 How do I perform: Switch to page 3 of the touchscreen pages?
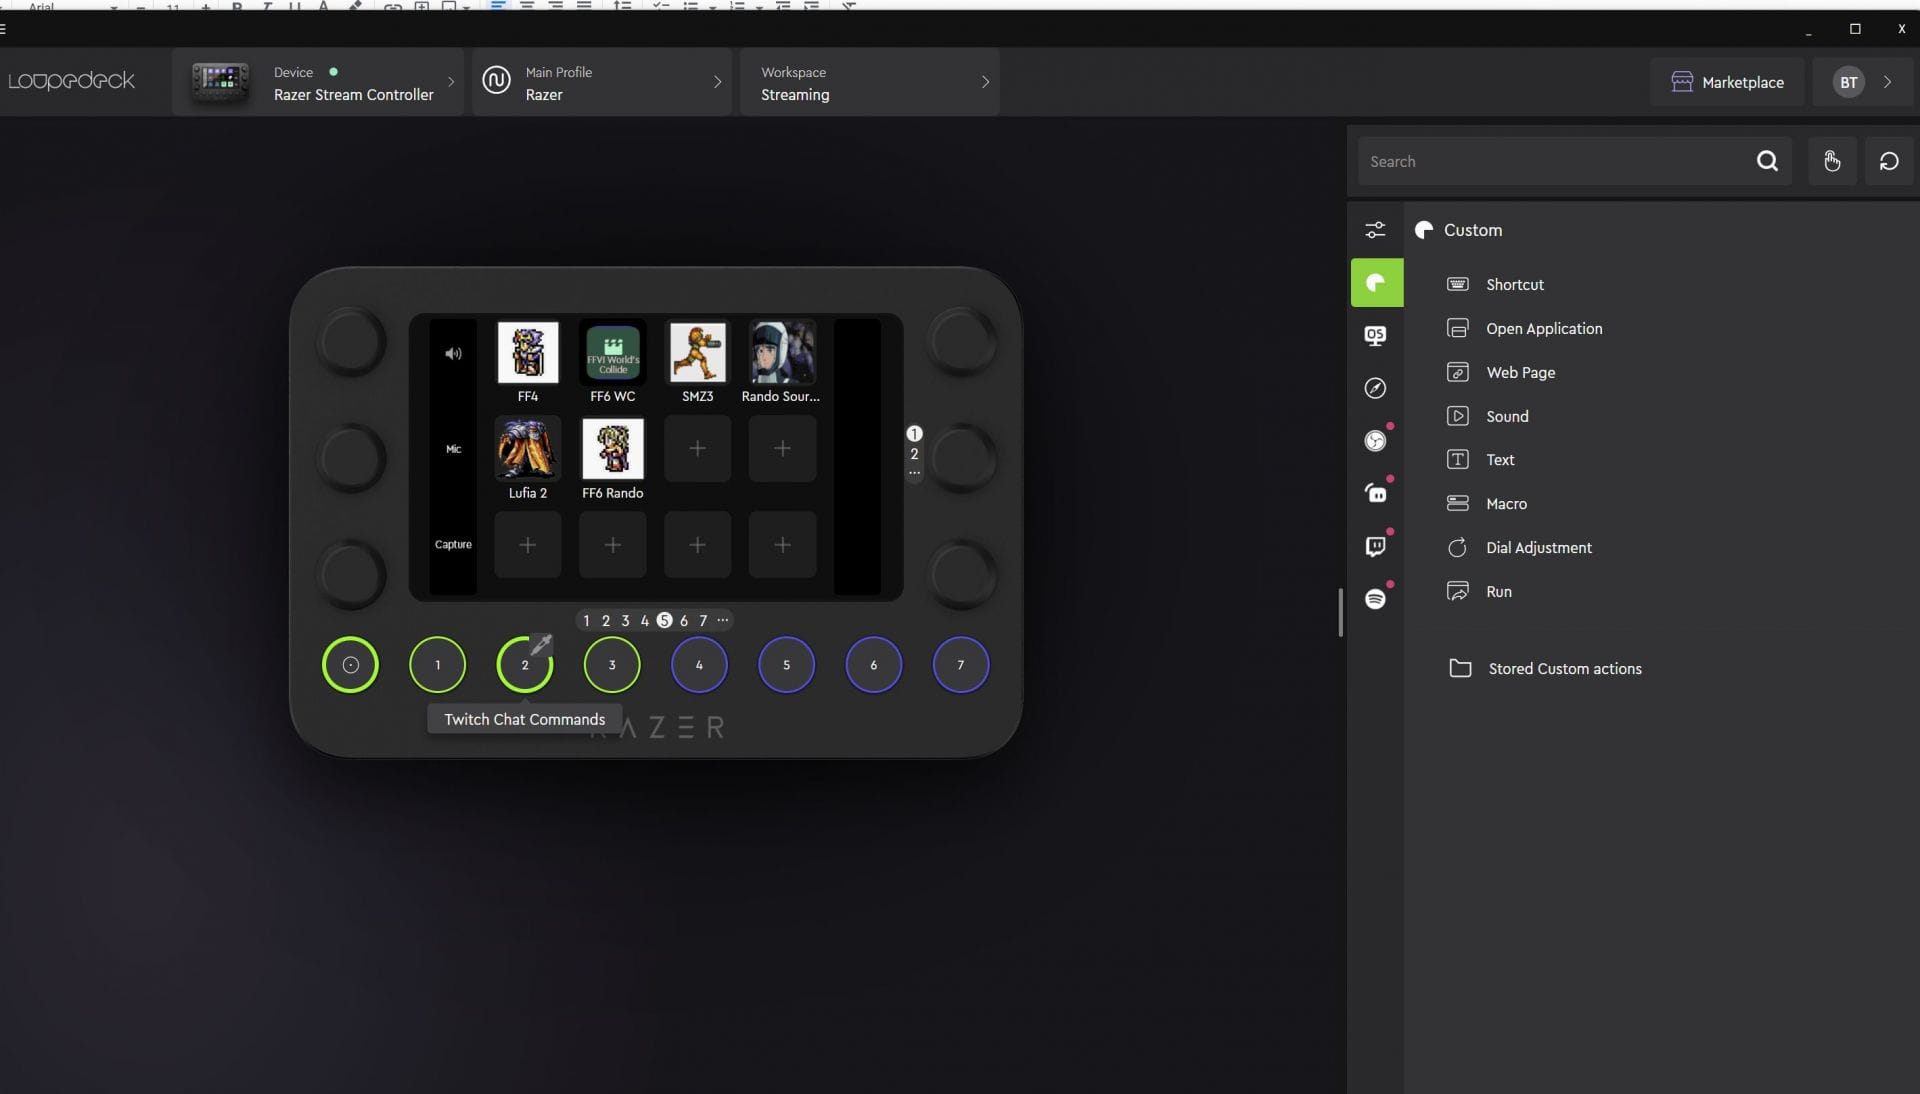(x=625, y=620)
